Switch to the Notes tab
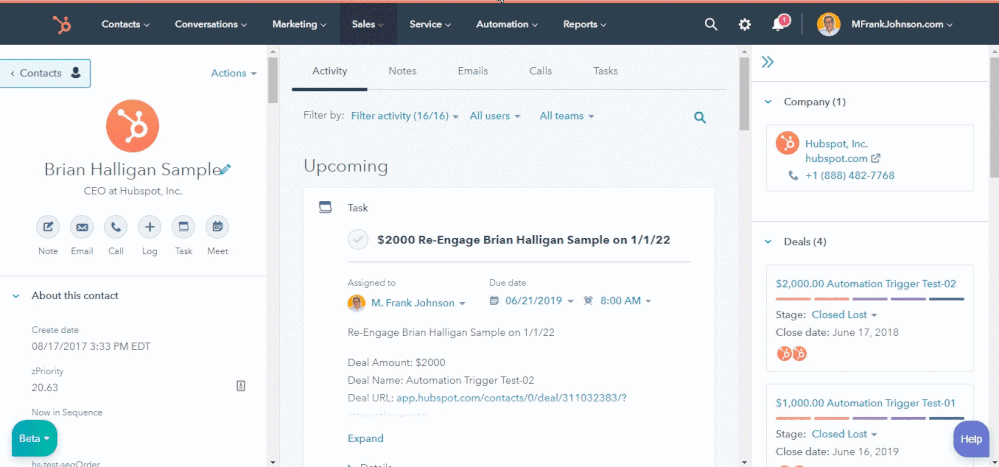This screenshot has width=999, height=467. pos(402,71)
